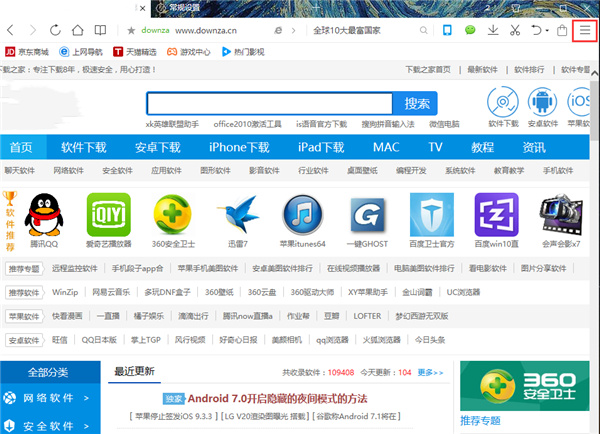Open the WeChat toolbar icon
The height and width of the screenshot is (434, 600).
tap(470, 30)
